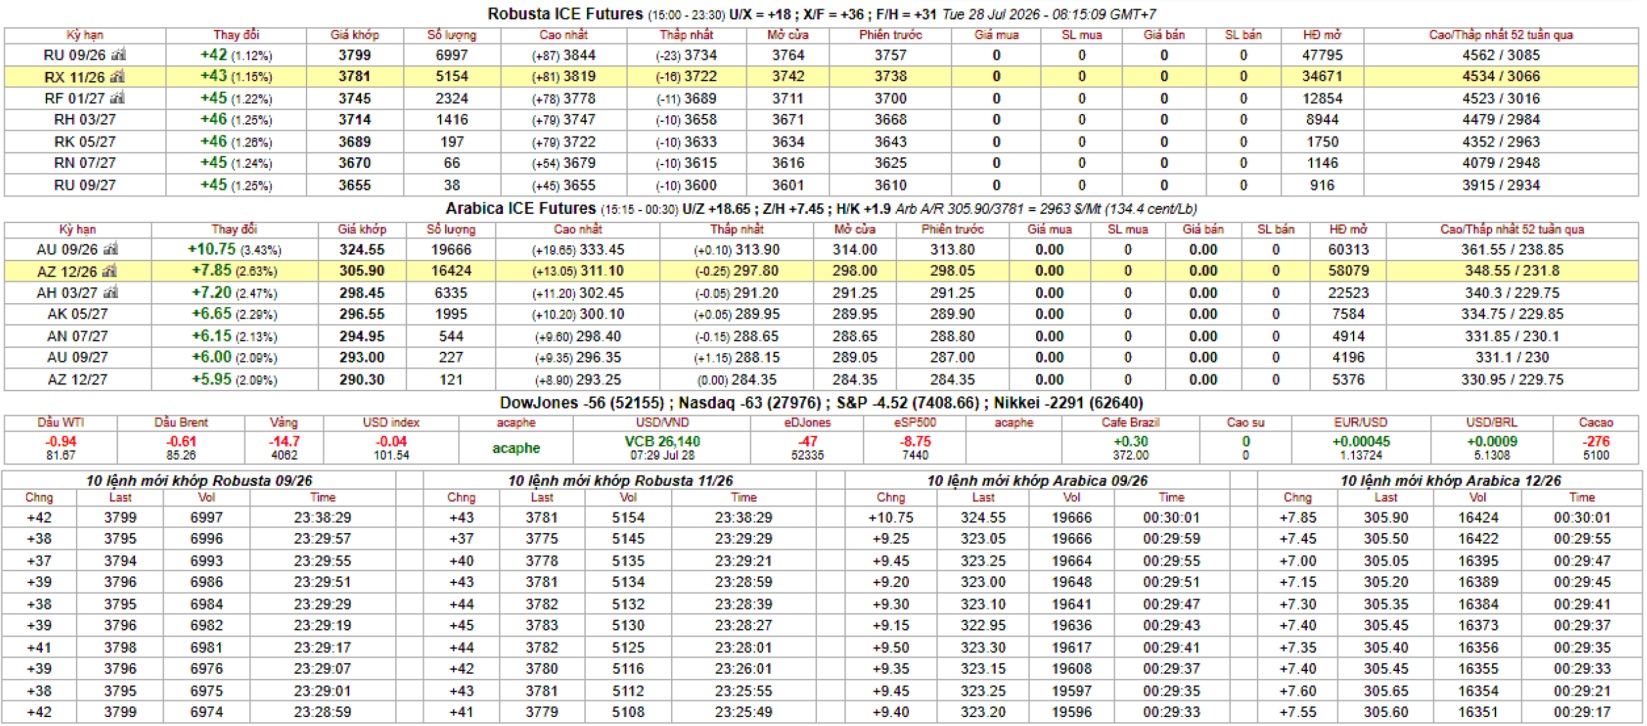Click RX 11/26 matched price 3781
Screen dimensions: 1647x726
(x=354, y=76)
